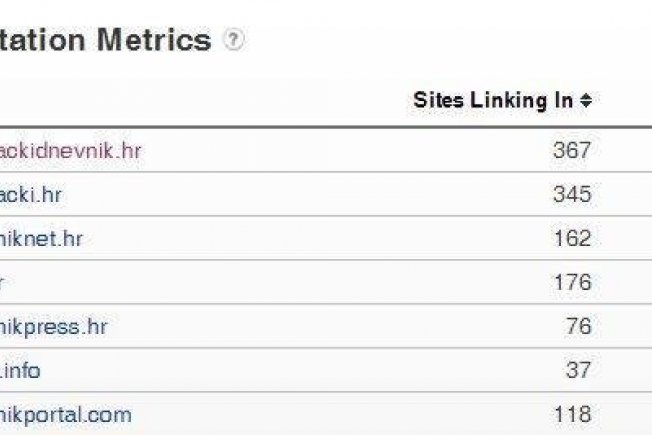The width and height of the screenshot is (652, 435).
Task: Select the 345 sites linking value
Action: 572,194
